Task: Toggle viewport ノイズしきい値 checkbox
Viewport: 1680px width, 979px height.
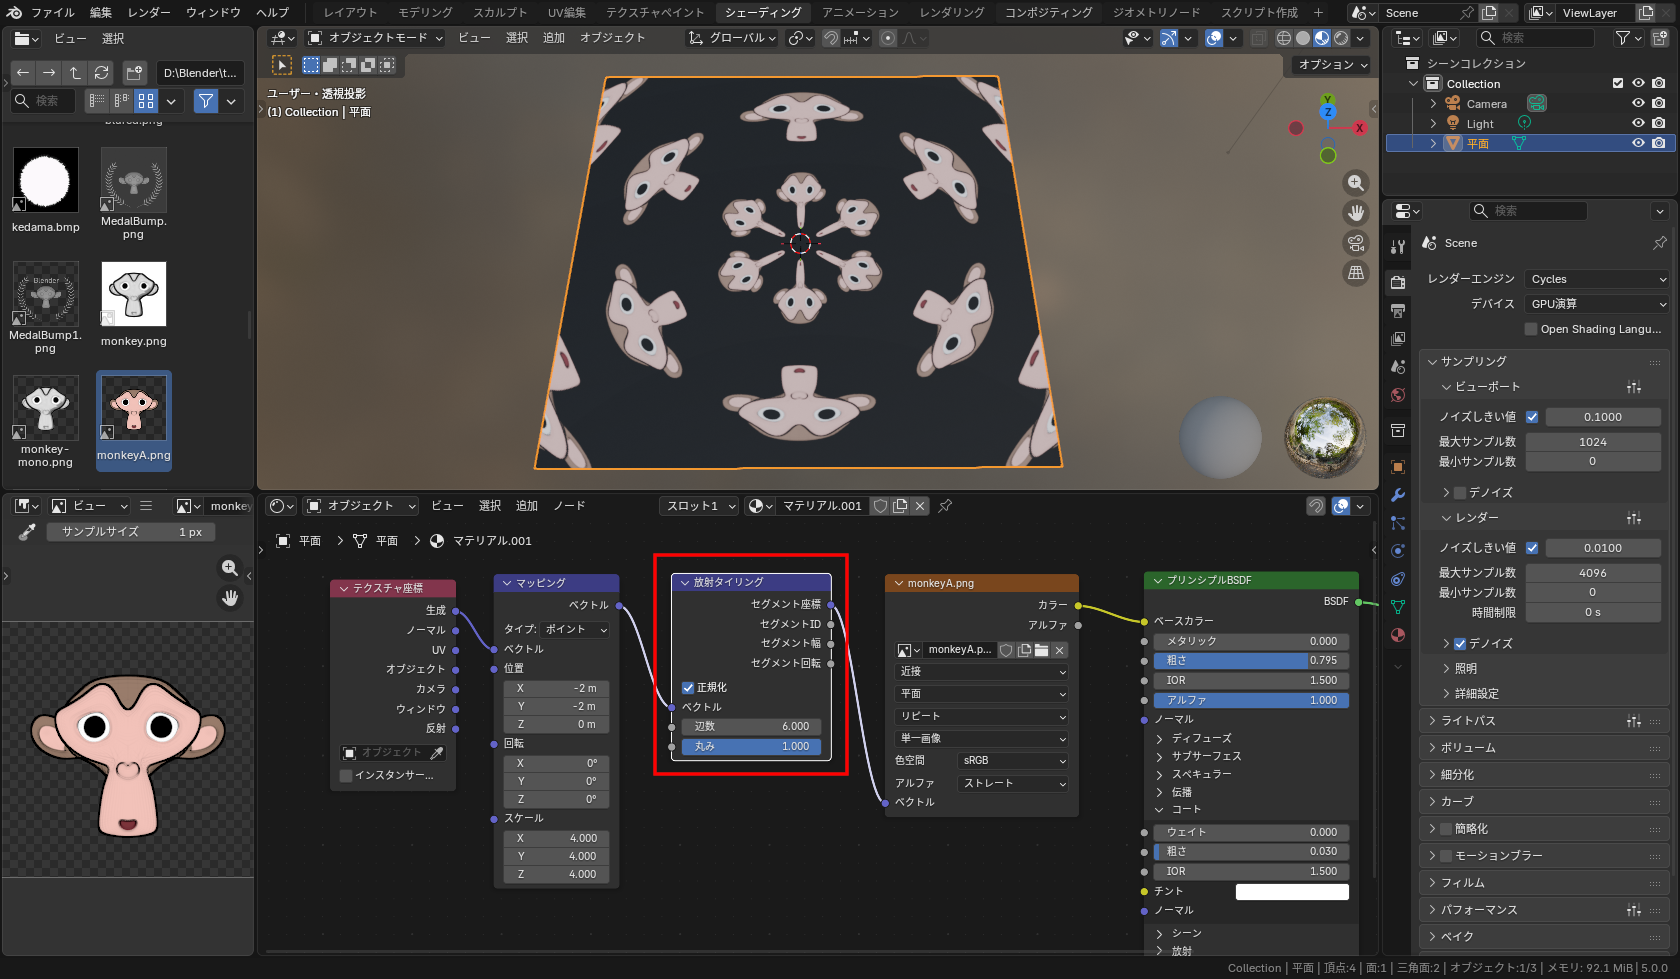Action: [x=1532, y=417]
